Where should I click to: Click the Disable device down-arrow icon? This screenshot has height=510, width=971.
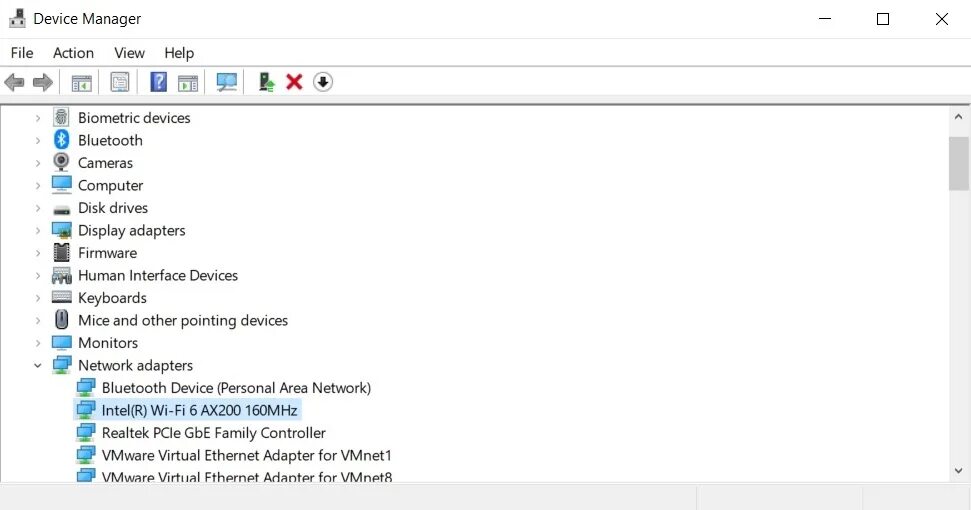322,82
